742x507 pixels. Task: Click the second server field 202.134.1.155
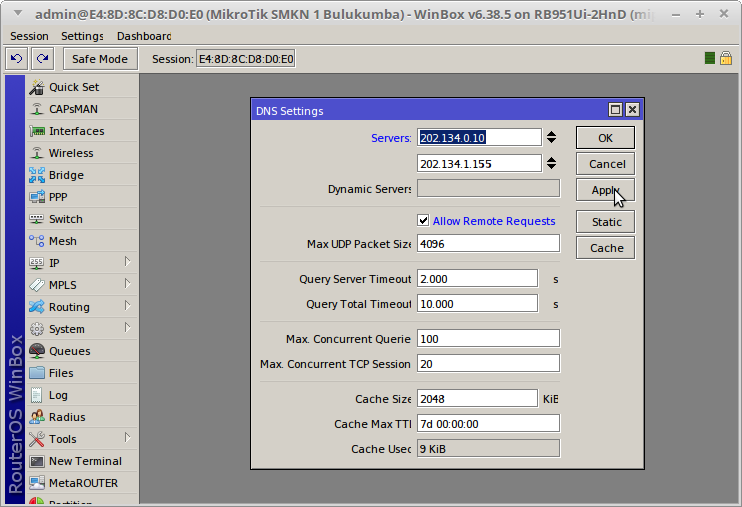point(479,163)
